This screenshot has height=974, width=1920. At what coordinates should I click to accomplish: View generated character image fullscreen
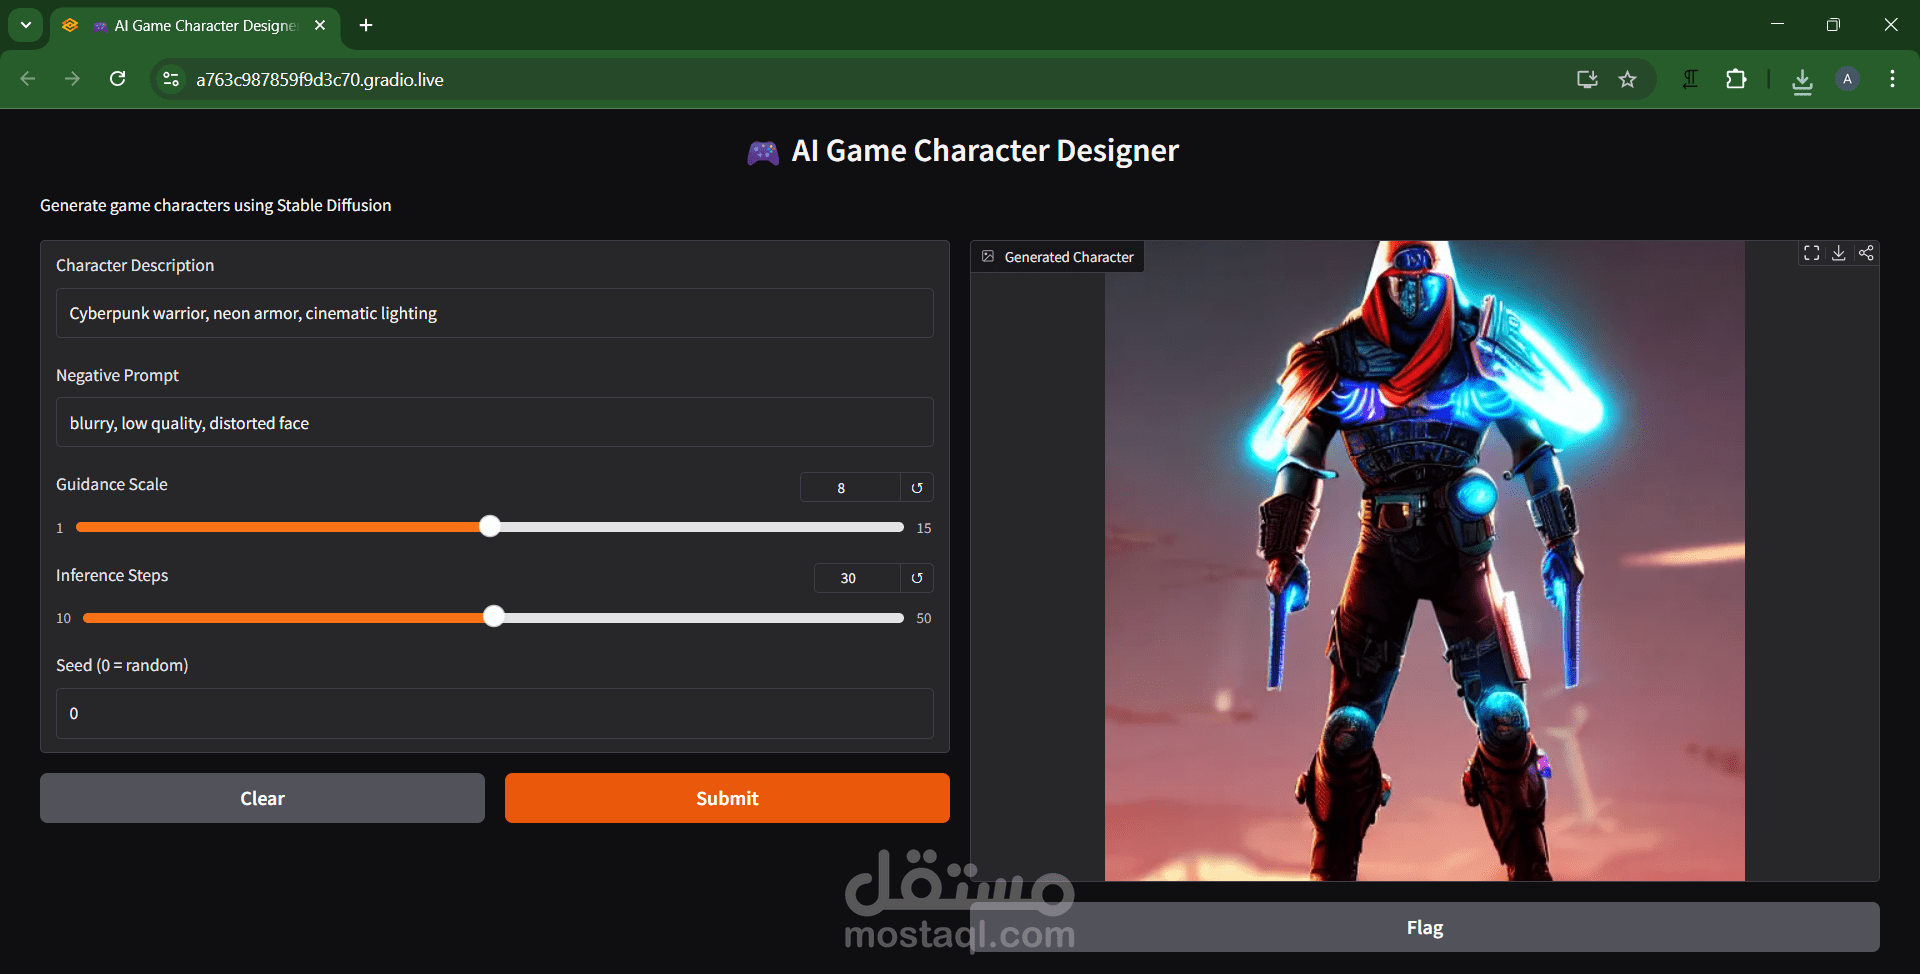[x=1811, y=253]
